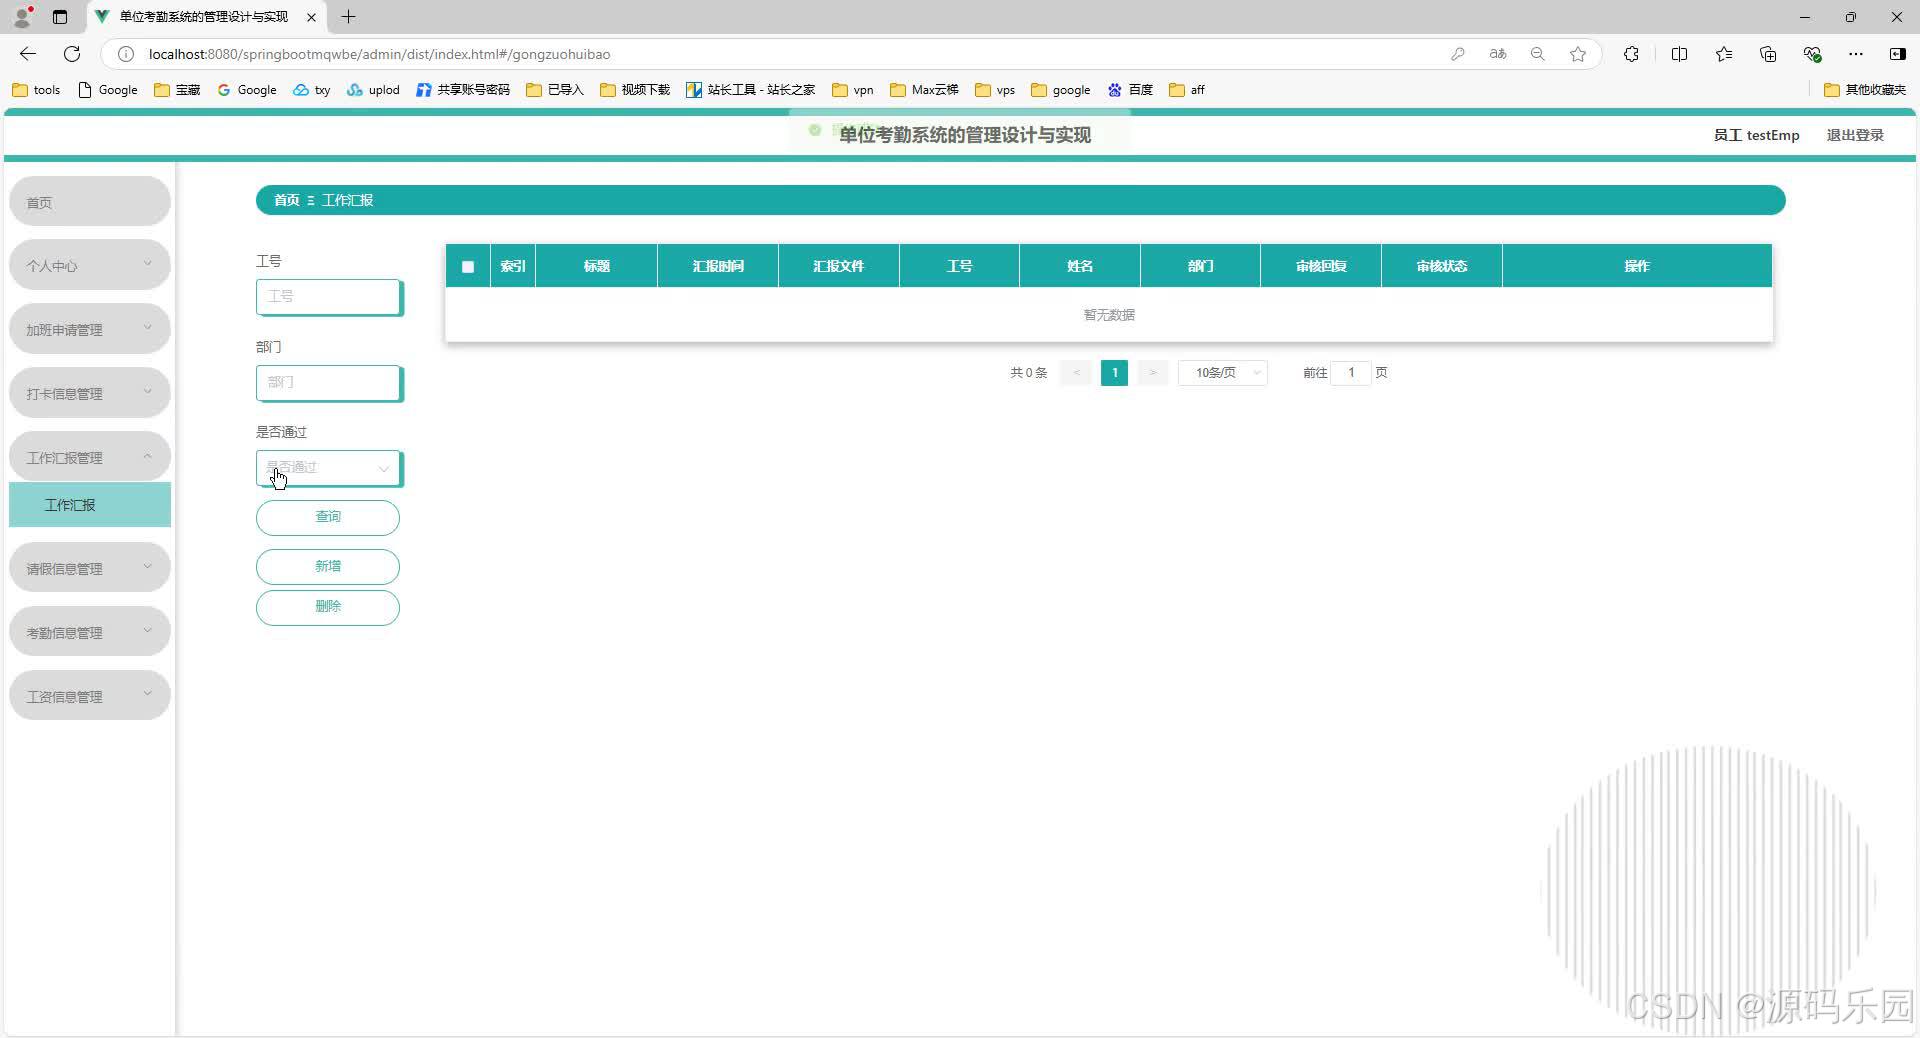Expand the 加班申请管理 menu section
The height and width of the screenshot is (1038, 1920).
tap(89, 328)
